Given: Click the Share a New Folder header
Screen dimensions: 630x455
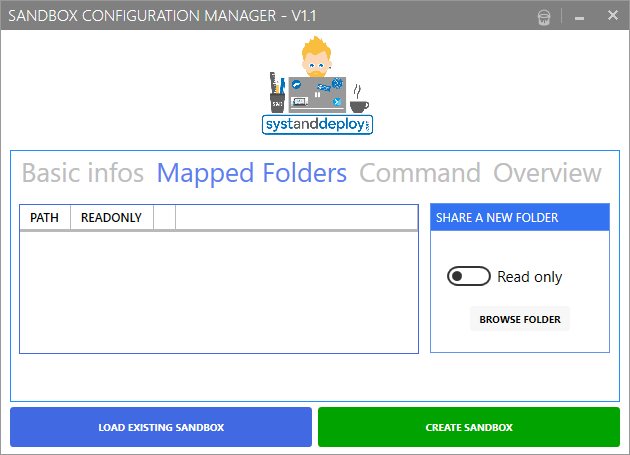Looking at the screenshot, I should pyautogui.click(x=519, y=217).
